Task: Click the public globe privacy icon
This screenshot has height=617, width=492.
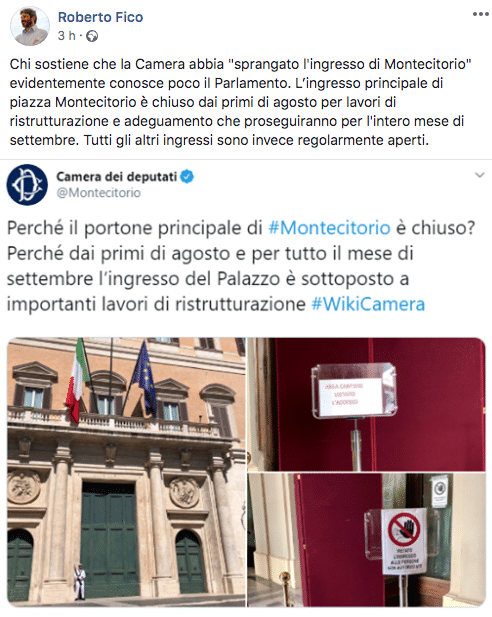Action: (x=92, y=36)
